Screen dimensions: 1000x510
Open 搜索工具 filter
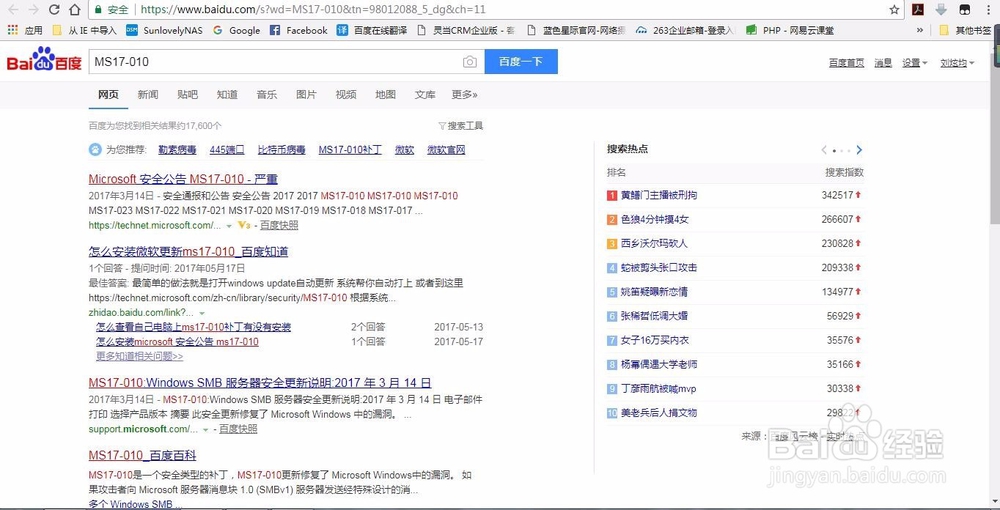(460, 126)
